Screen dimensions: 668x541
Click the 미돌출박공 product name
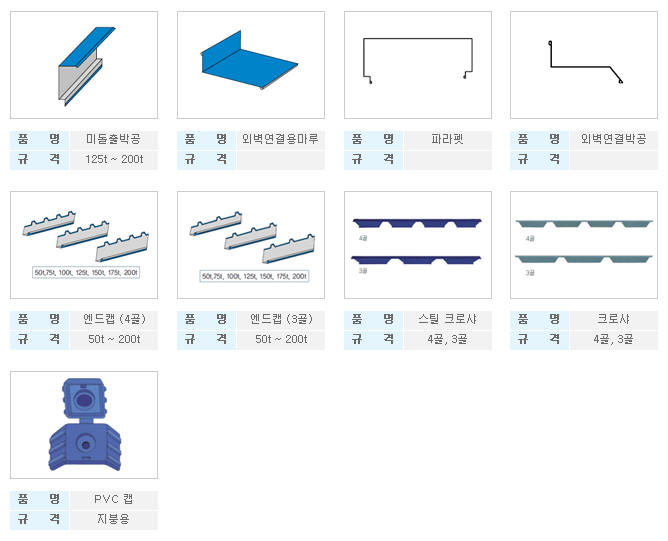(x=114, y=139)
